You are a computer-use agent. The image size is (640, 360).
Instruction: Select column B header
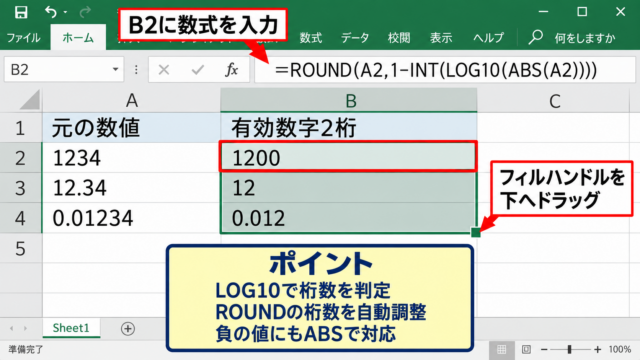[349, 100]
